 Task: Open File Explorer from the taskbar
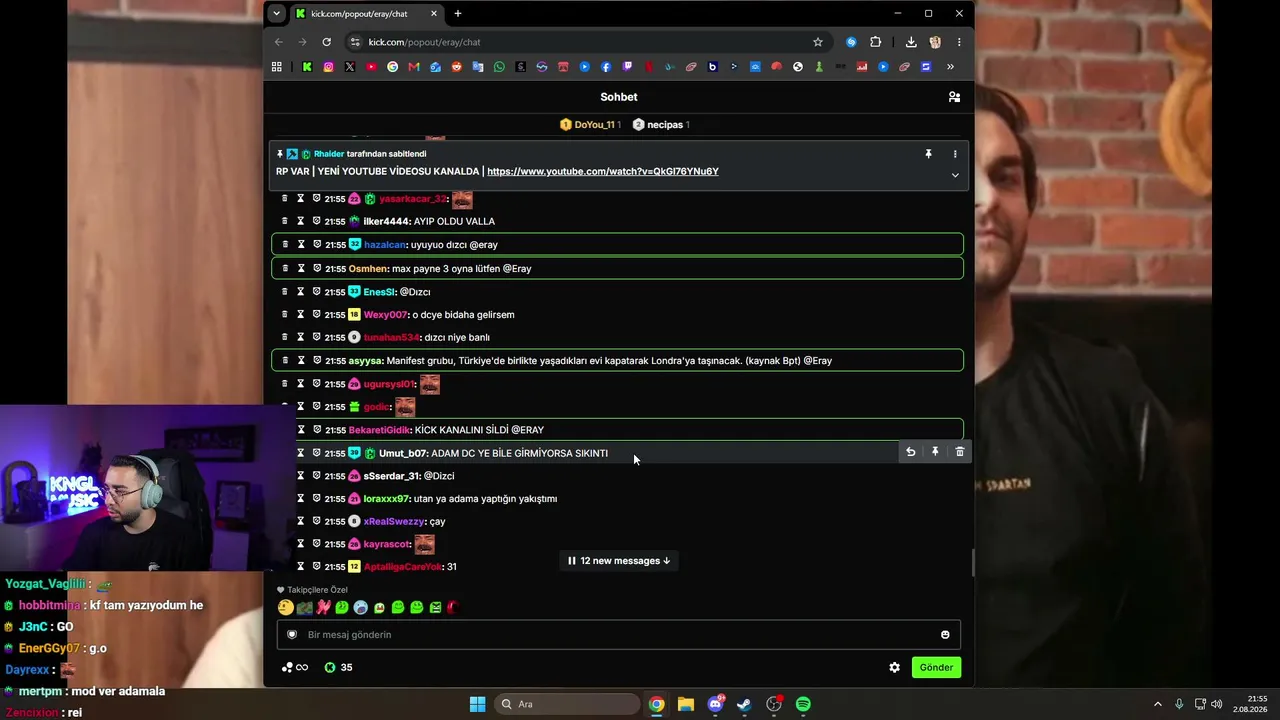[686, 704]
